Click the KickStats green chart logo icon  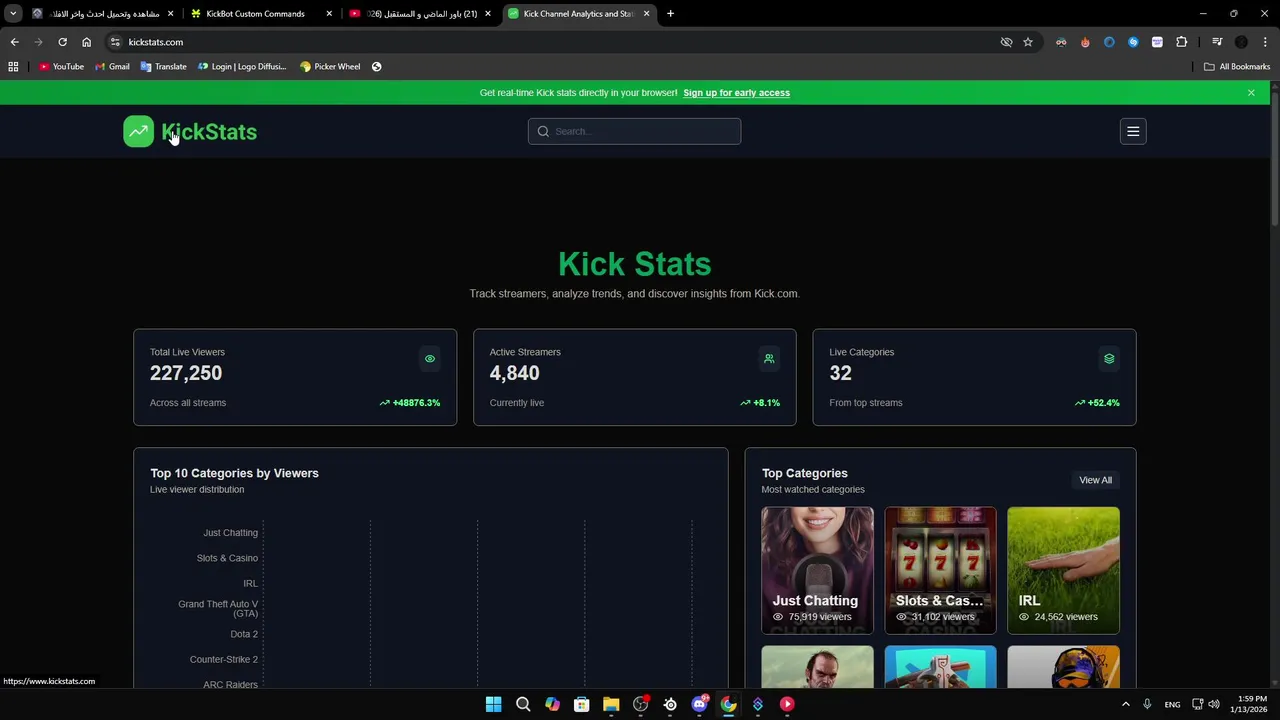tap(138, 131)
